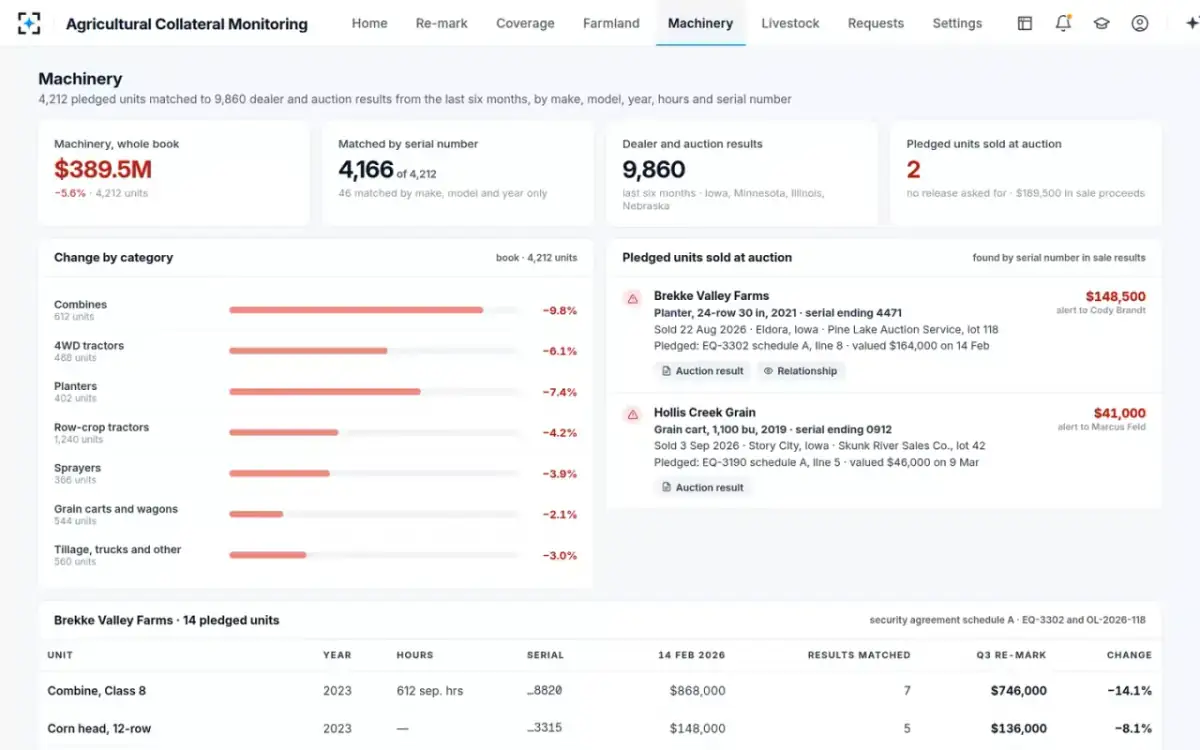This screenshot has width=1200, height=750.
Task: Click the Brekke Valley Farms borrower name
Action: click(711, 296)
